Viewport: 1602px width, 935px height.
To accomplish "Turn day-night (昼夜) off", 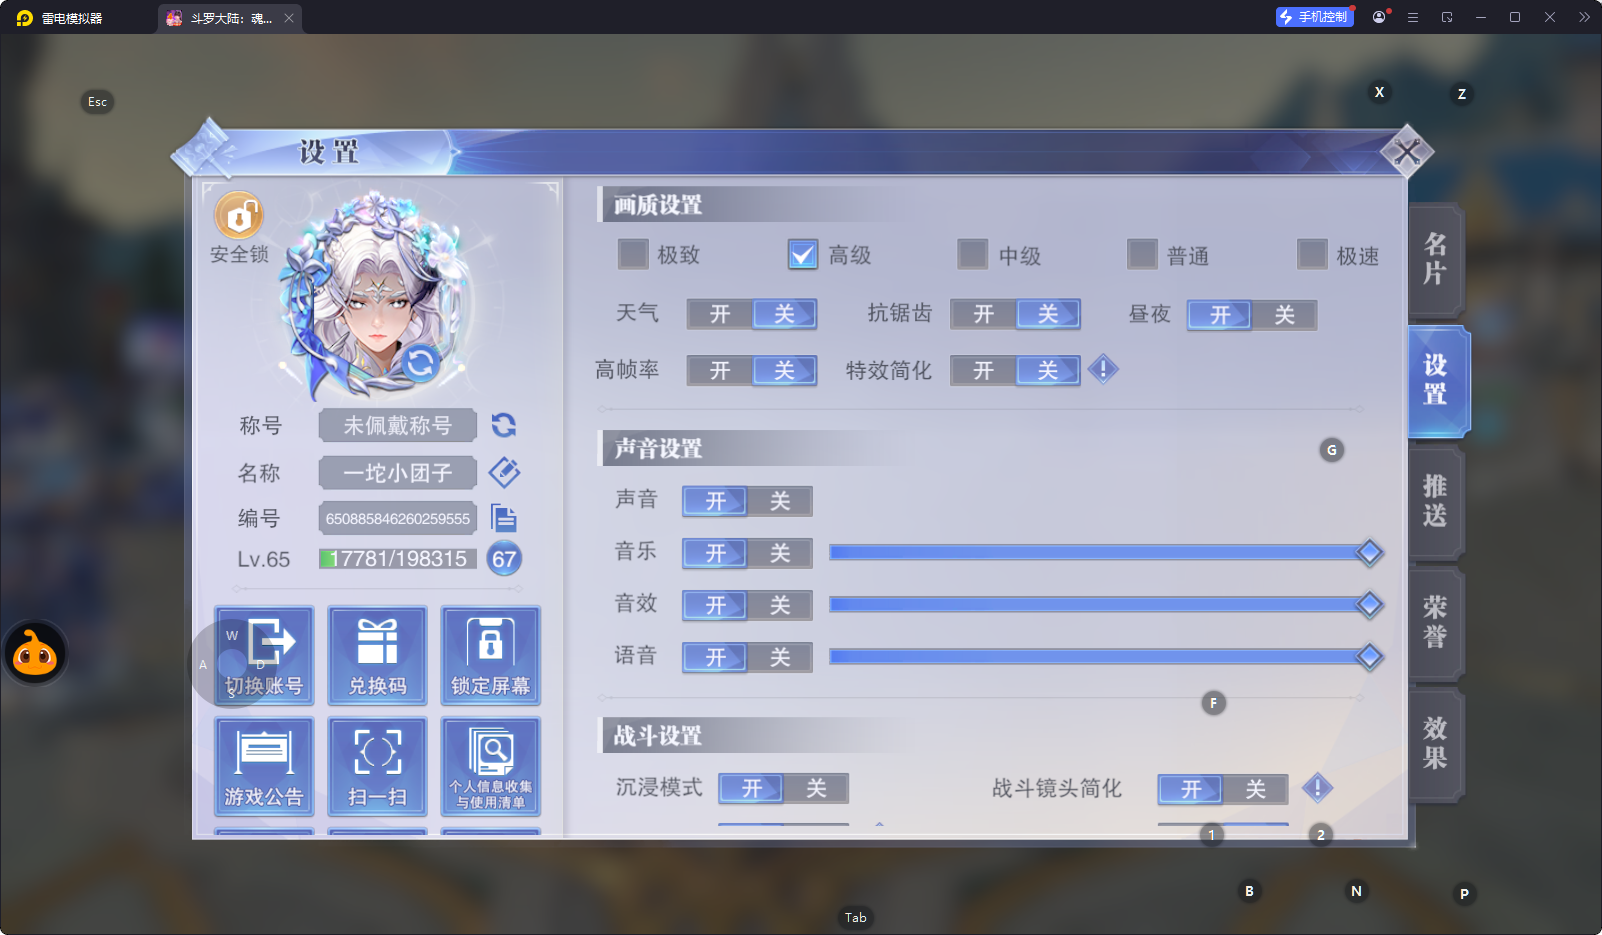I will pyautogui.click(x=1284, y=315).
